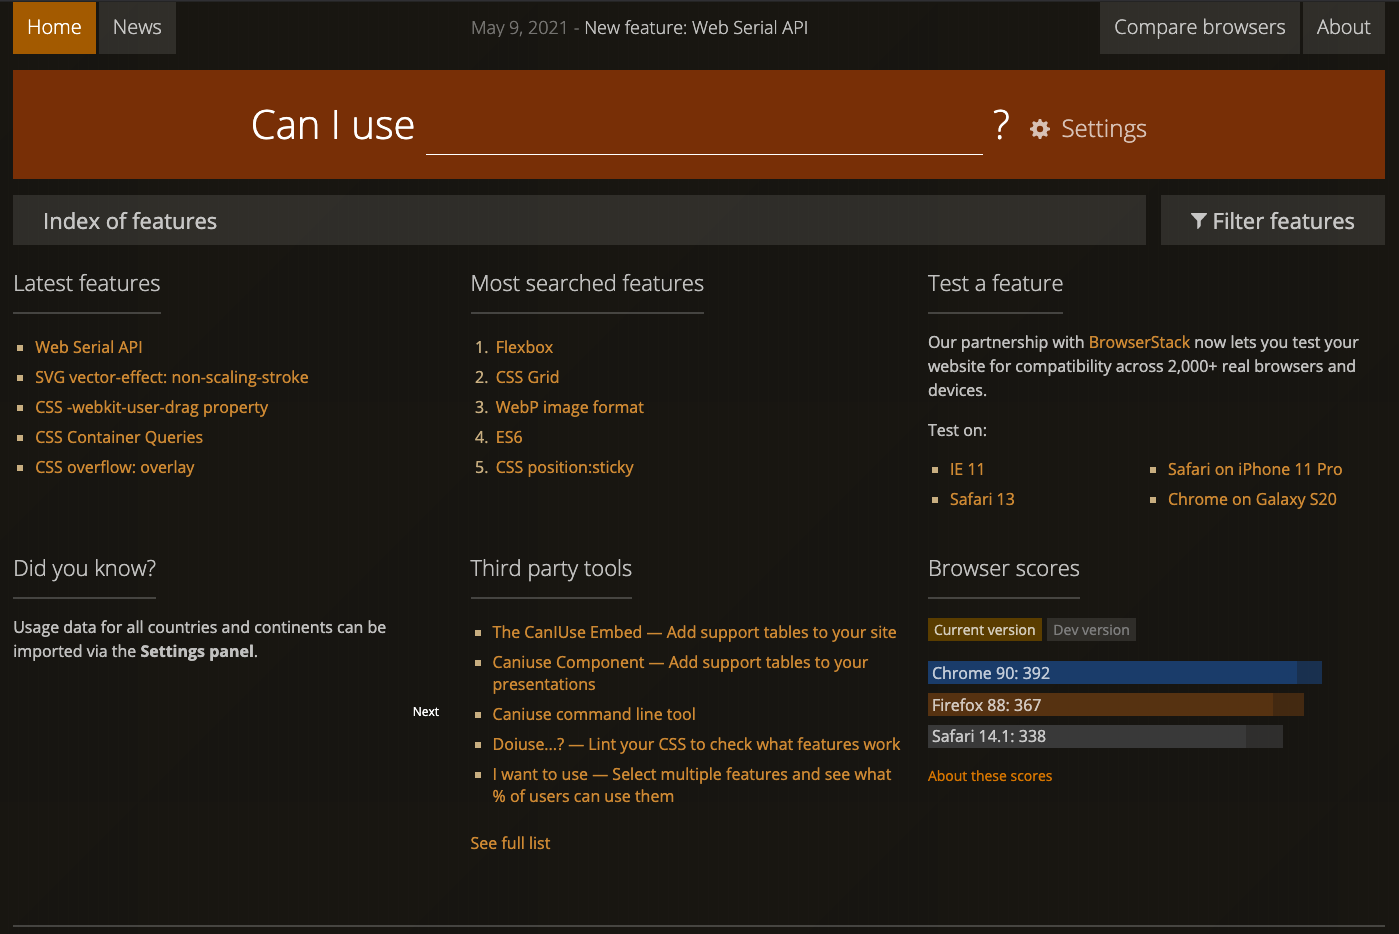Click the 'Test on:' label
The image size is (1399, 934).
pos(957,430)
